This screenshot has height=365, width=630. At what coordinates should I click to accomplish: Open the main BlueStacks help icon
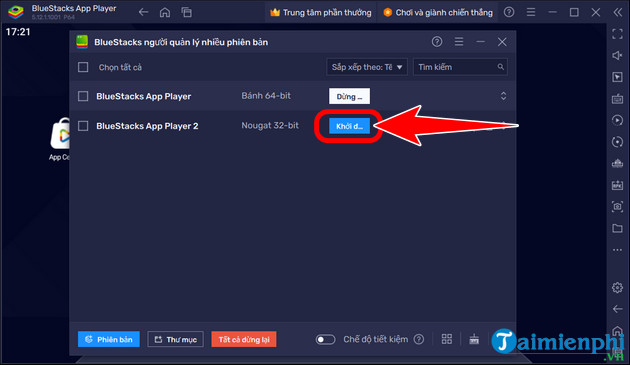(509, 12)
